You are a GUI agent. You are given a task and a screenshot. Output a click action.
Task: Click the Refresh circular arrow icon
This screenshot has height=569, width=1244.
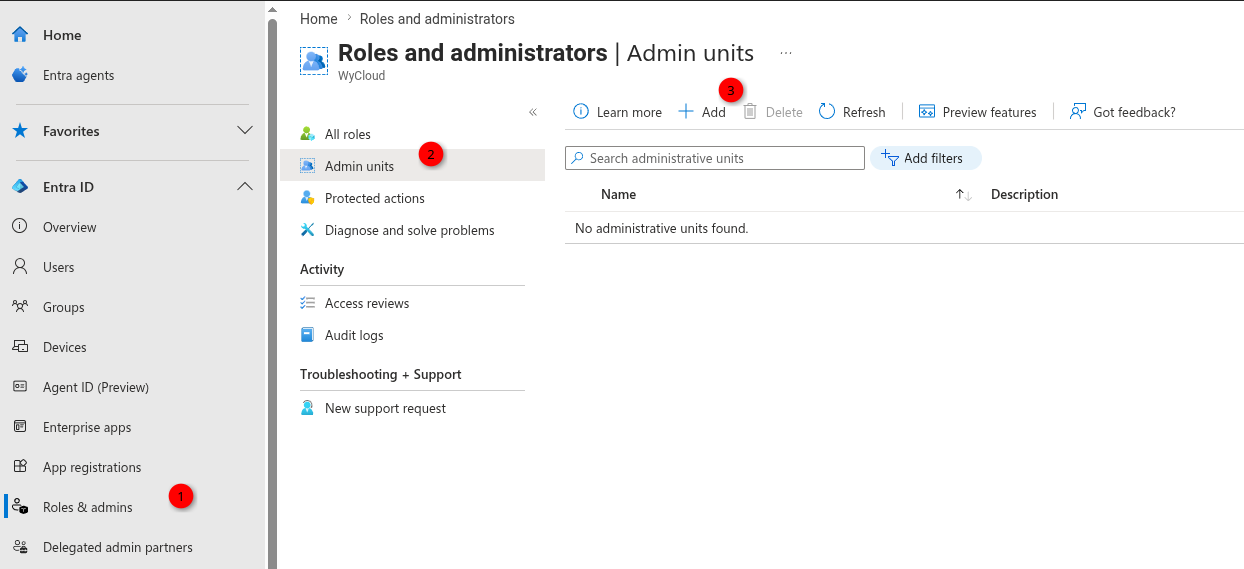click(x=827, y=112)
